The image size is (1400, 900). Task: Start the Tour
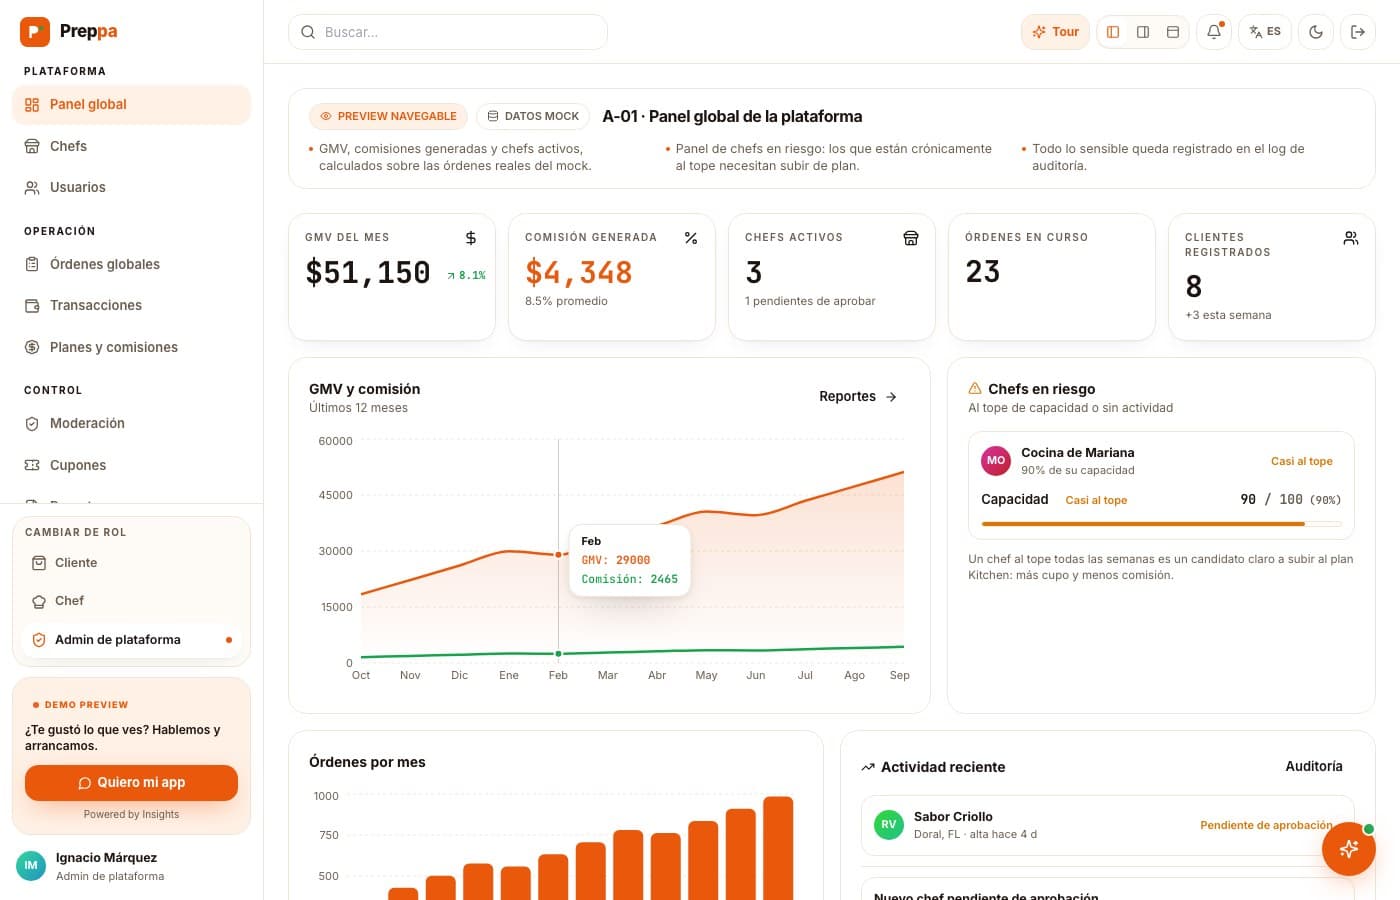(x=1055, y=32)
